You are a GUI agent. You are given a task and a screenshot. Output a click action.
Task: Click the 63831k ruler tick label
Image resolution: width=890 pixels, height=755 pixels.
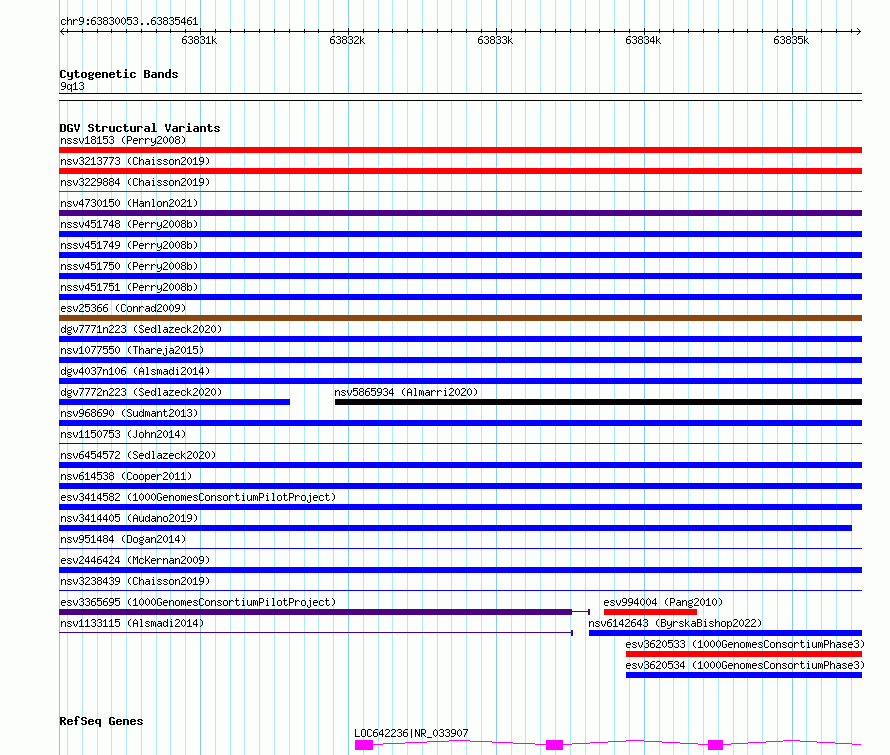[199, 40]
